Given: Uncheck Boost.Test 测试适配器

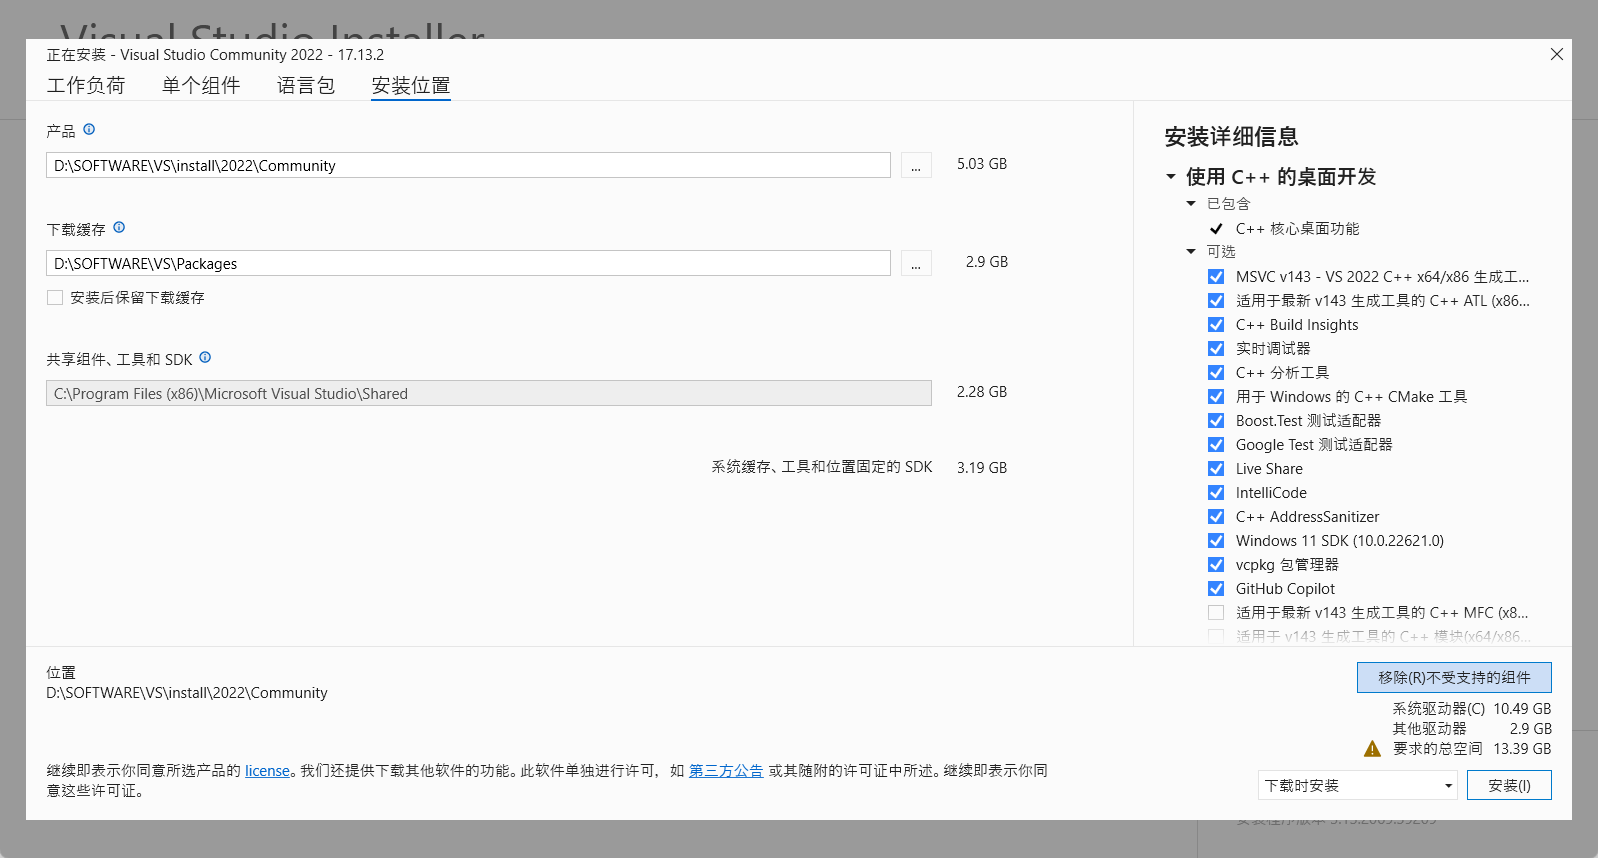Looking at the screenshot, I should pyautogui.click(x=1216, y=421).
